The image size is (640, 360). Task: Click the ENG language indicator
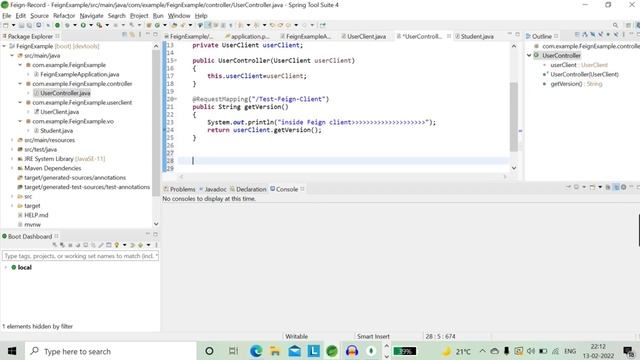tap(570, 351)
